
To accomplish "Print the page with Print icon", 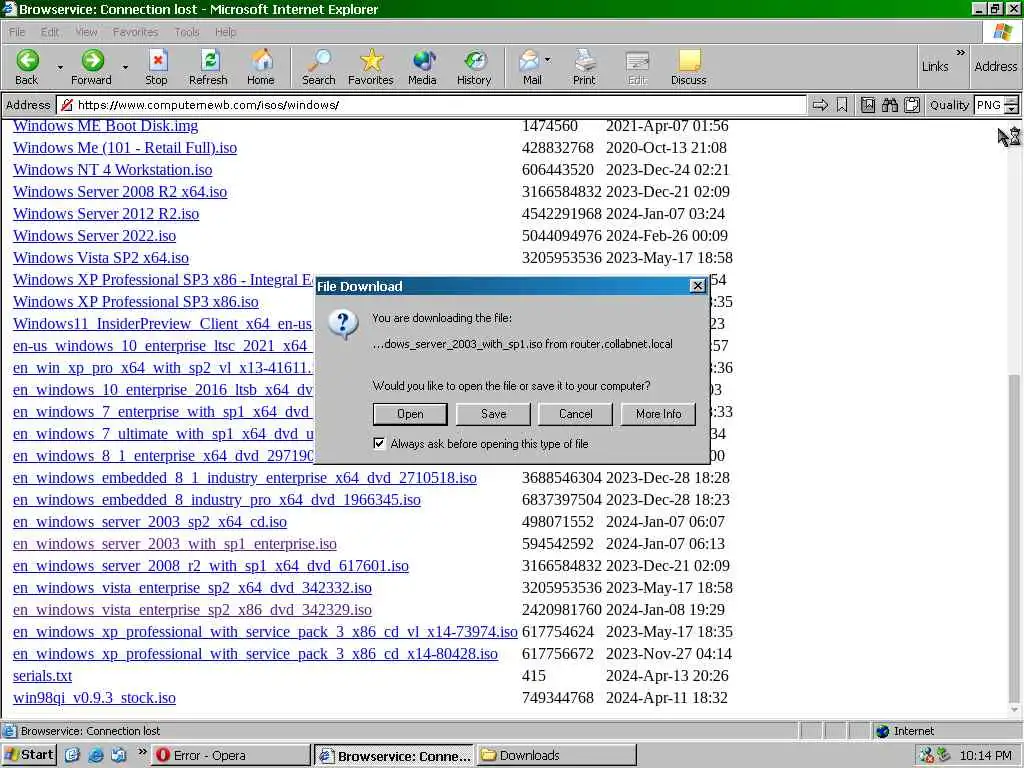I will (584, 60).
